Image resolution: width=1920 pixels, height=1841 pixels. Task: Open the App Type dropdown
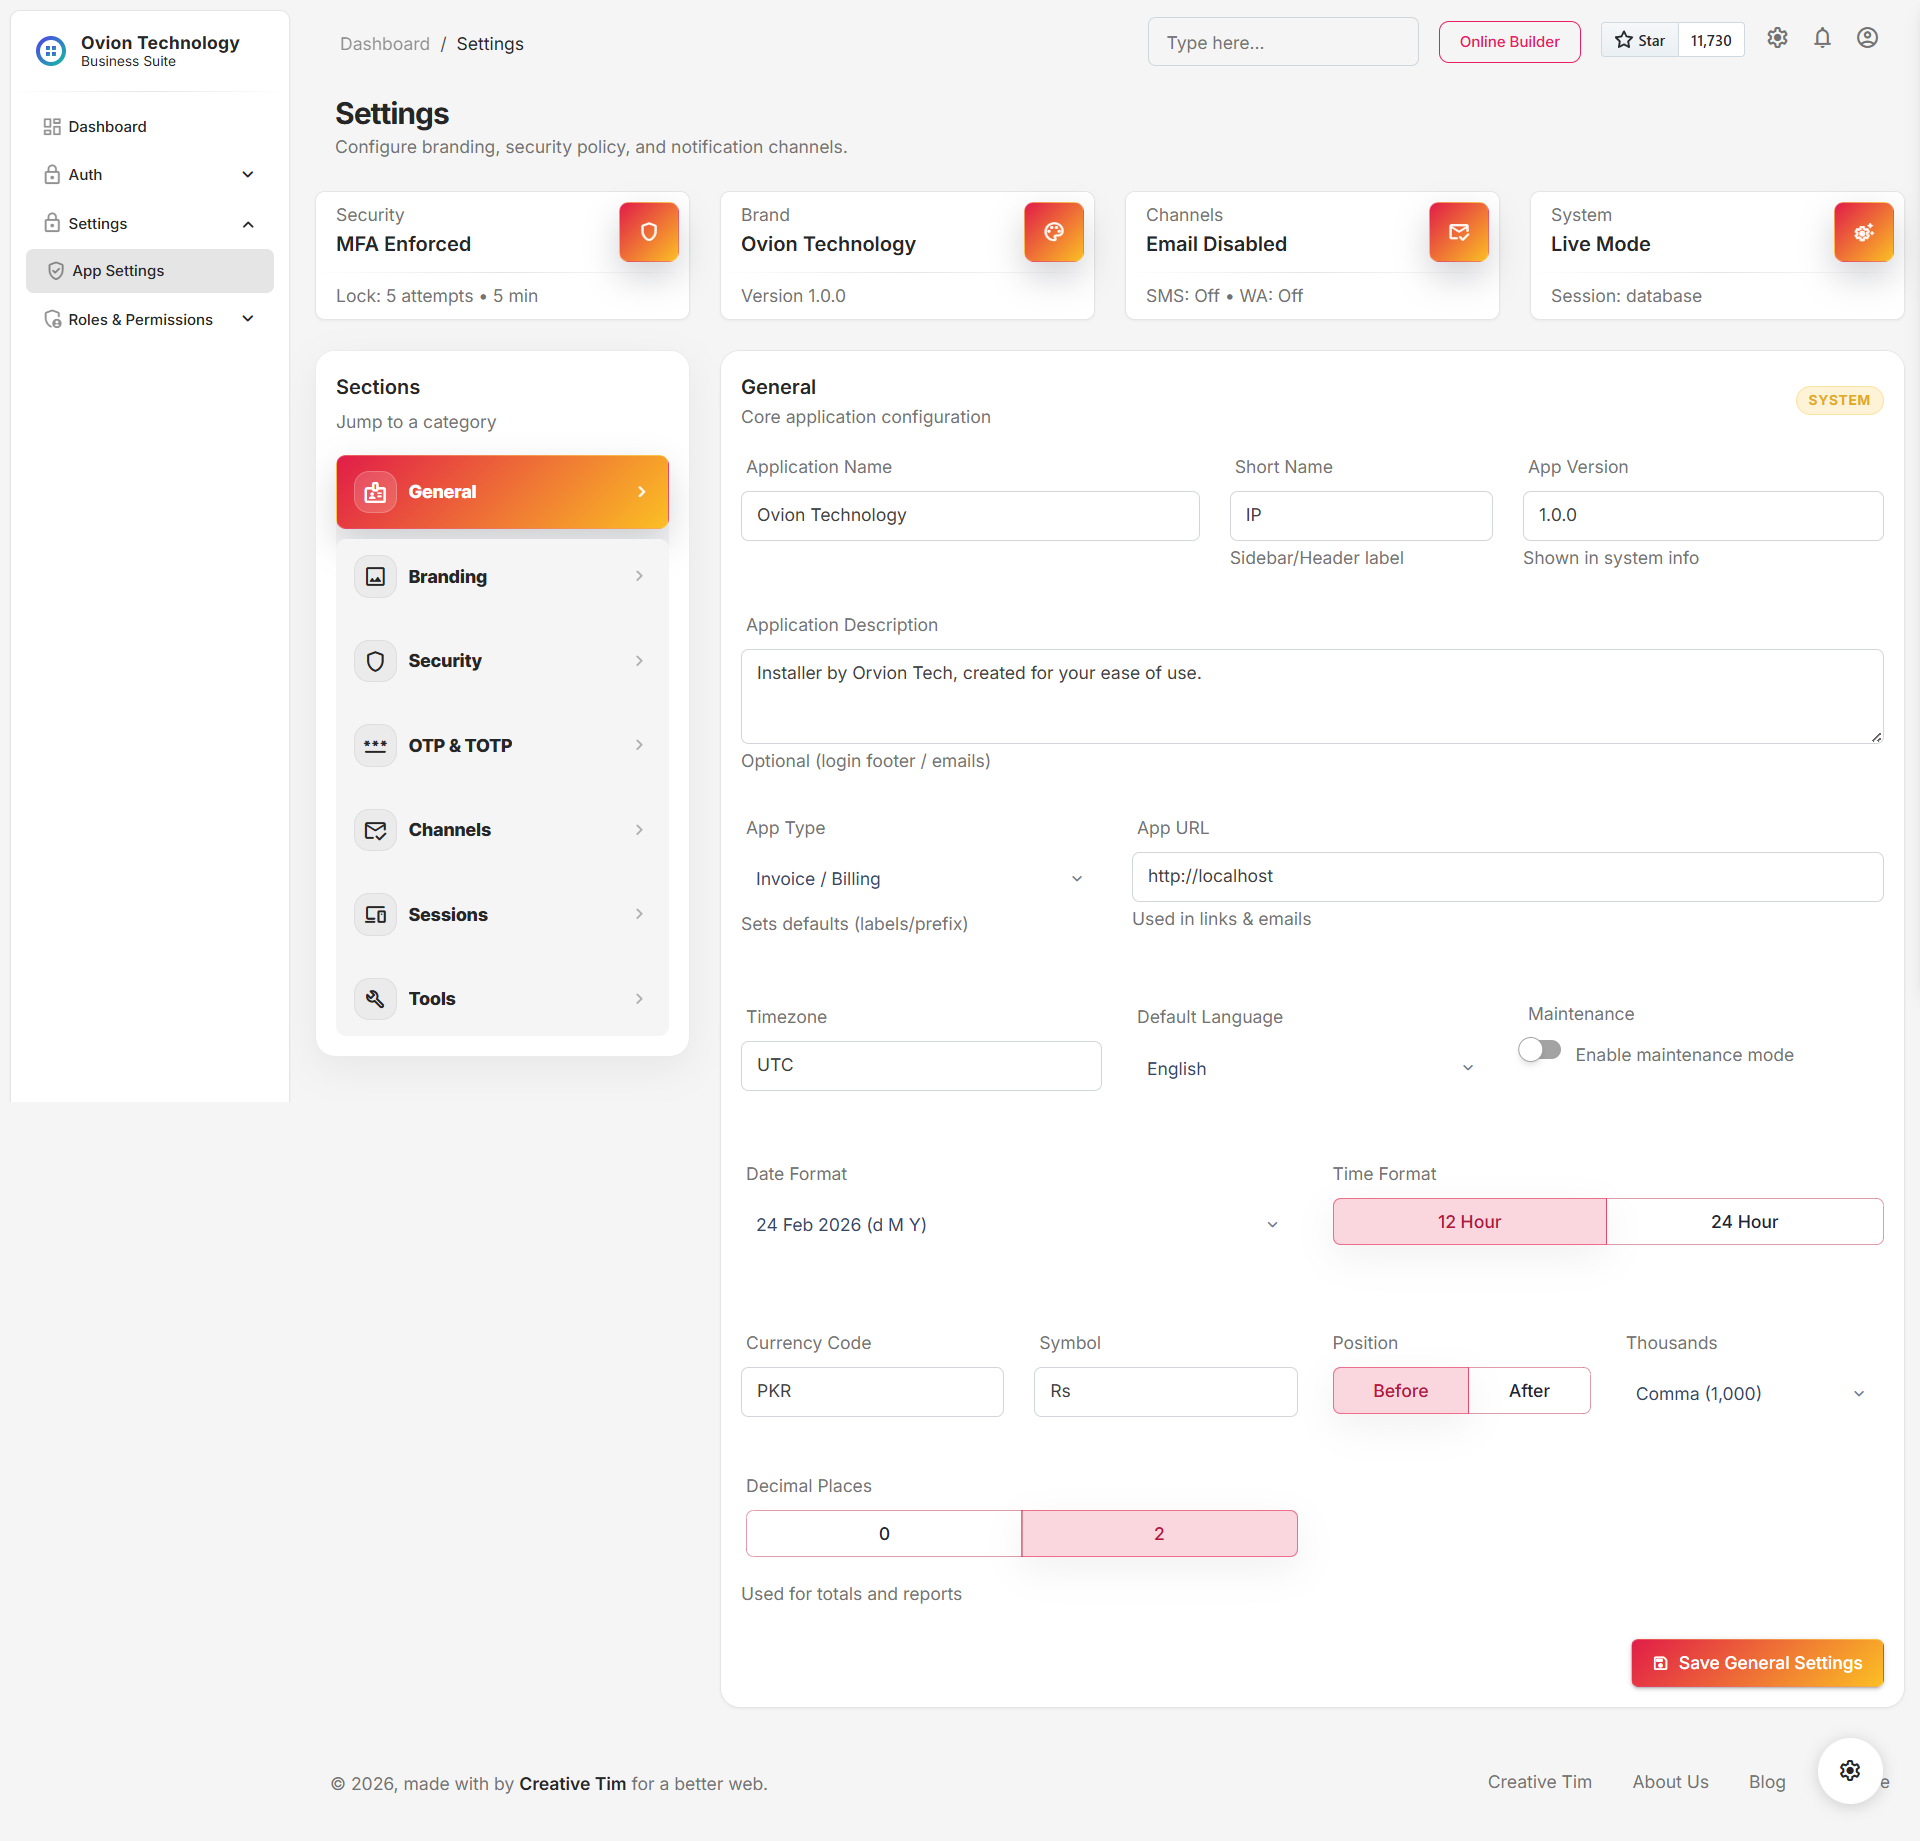tap(918, 878)
